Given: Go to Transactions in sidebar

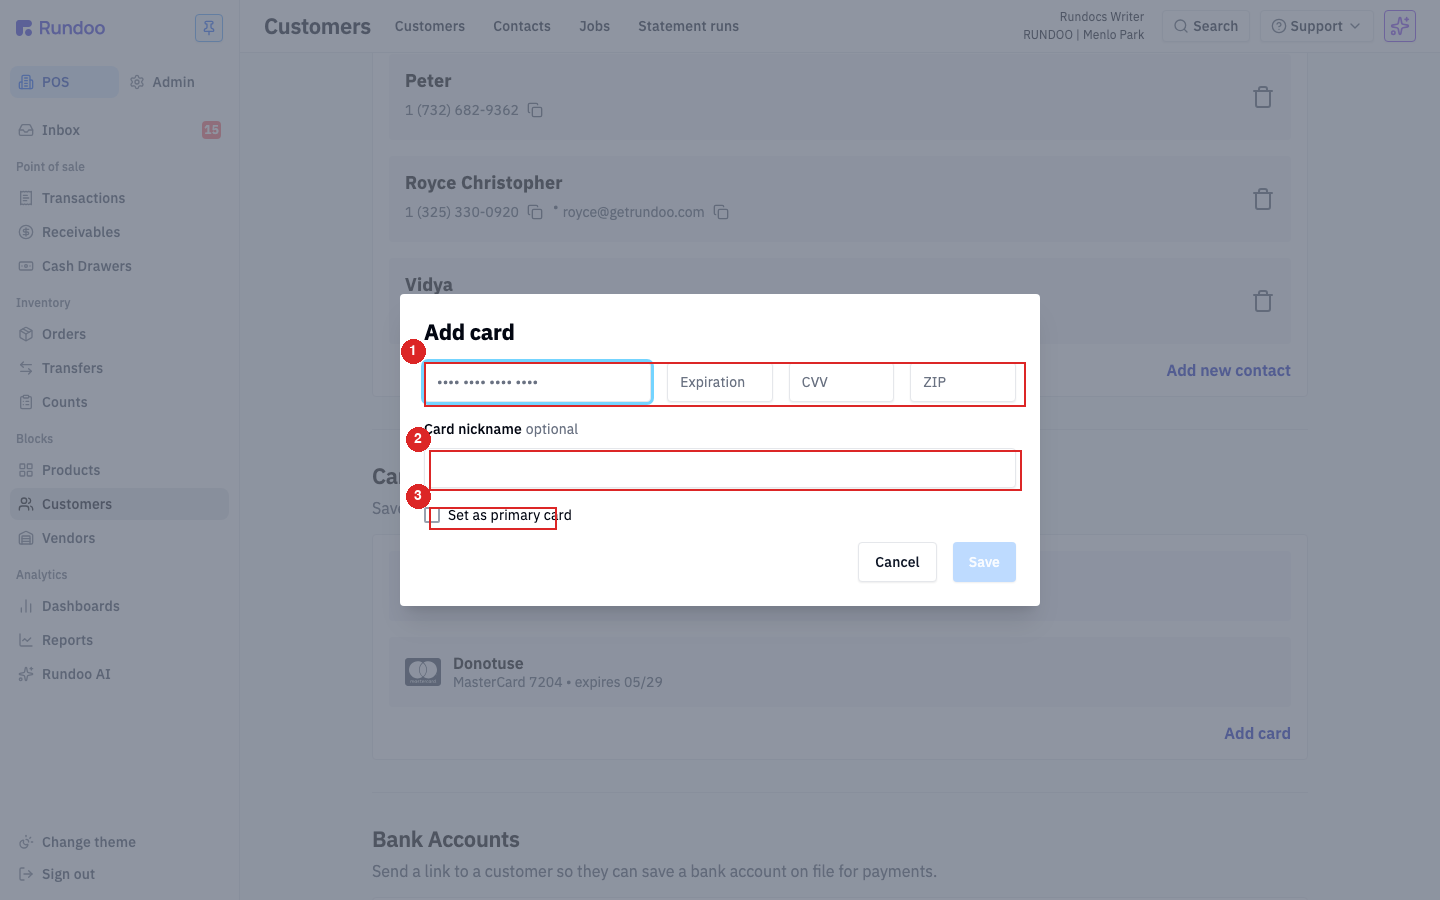Looking at the screenshot, I should click(x=119, y=198).
